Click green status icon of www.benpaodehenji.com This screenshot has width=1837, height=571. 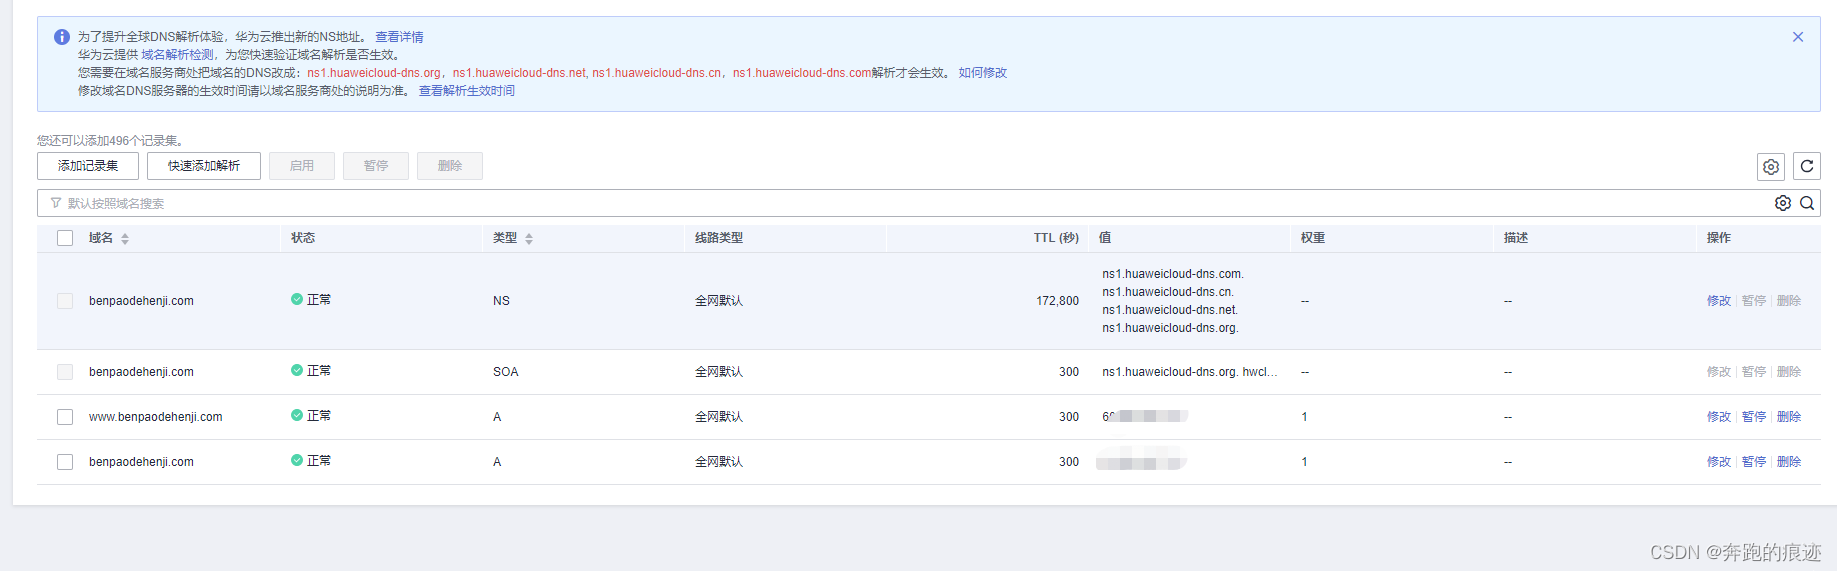coord(297,415)
